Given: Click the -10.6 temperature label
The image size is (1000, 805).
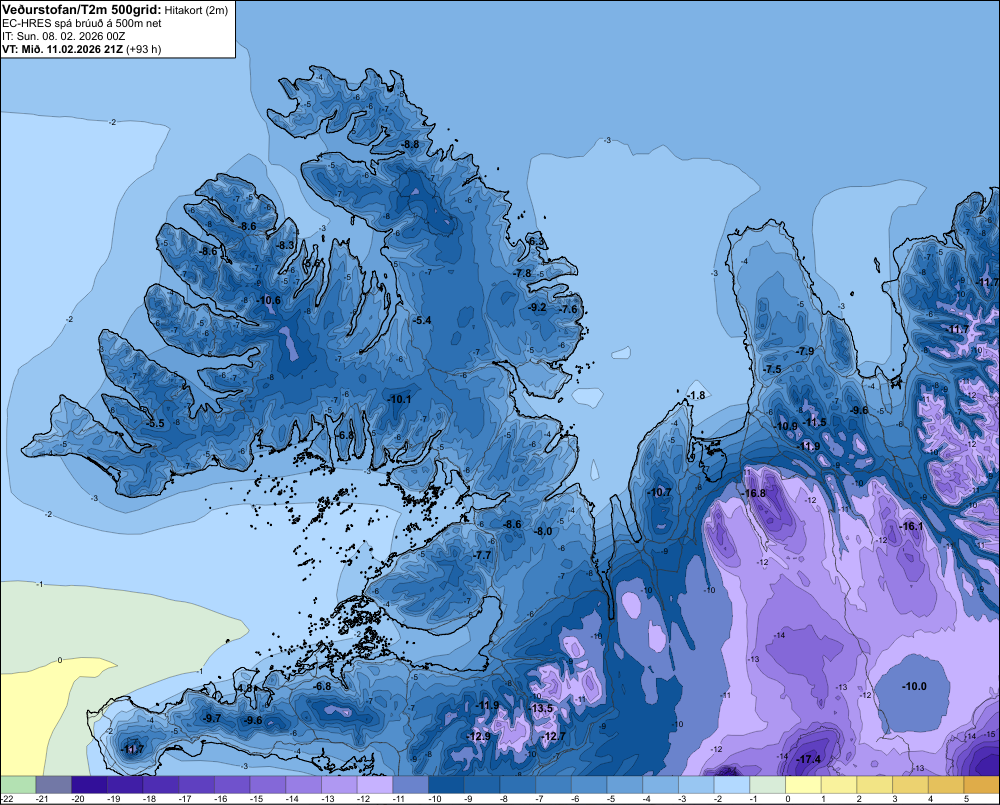Looking at the screenshot, I should pos(268,300).
